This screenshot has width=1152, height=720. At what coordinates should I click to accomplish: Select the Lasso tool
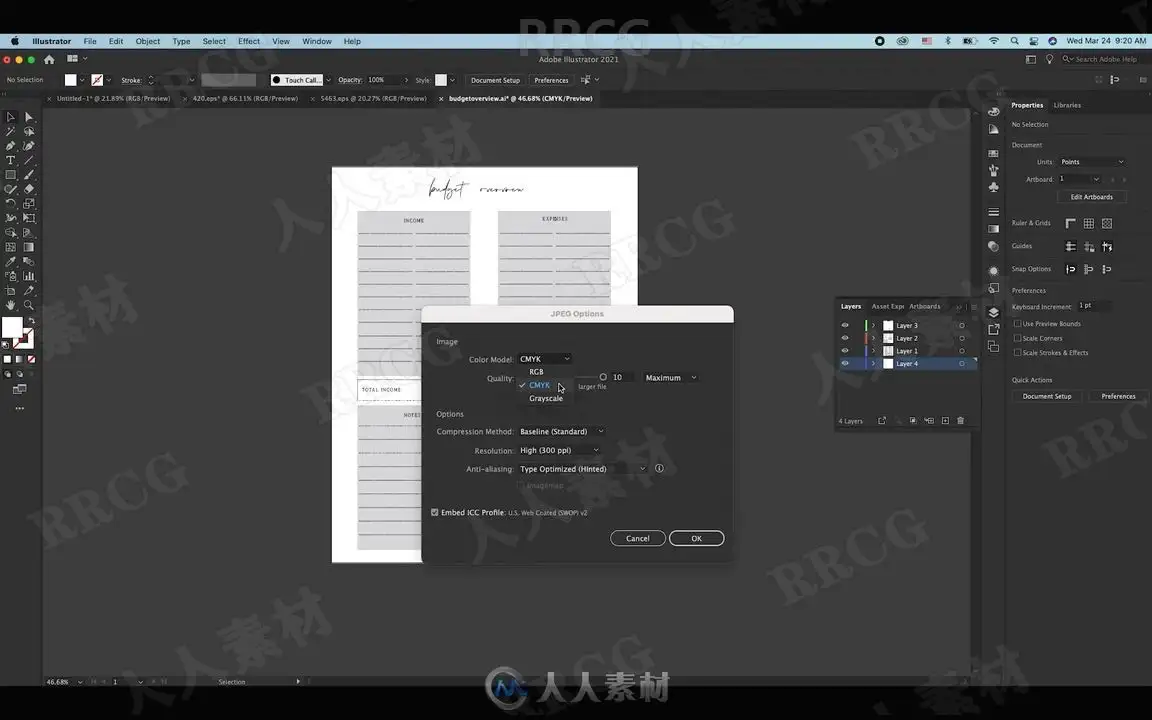[29, 132]
